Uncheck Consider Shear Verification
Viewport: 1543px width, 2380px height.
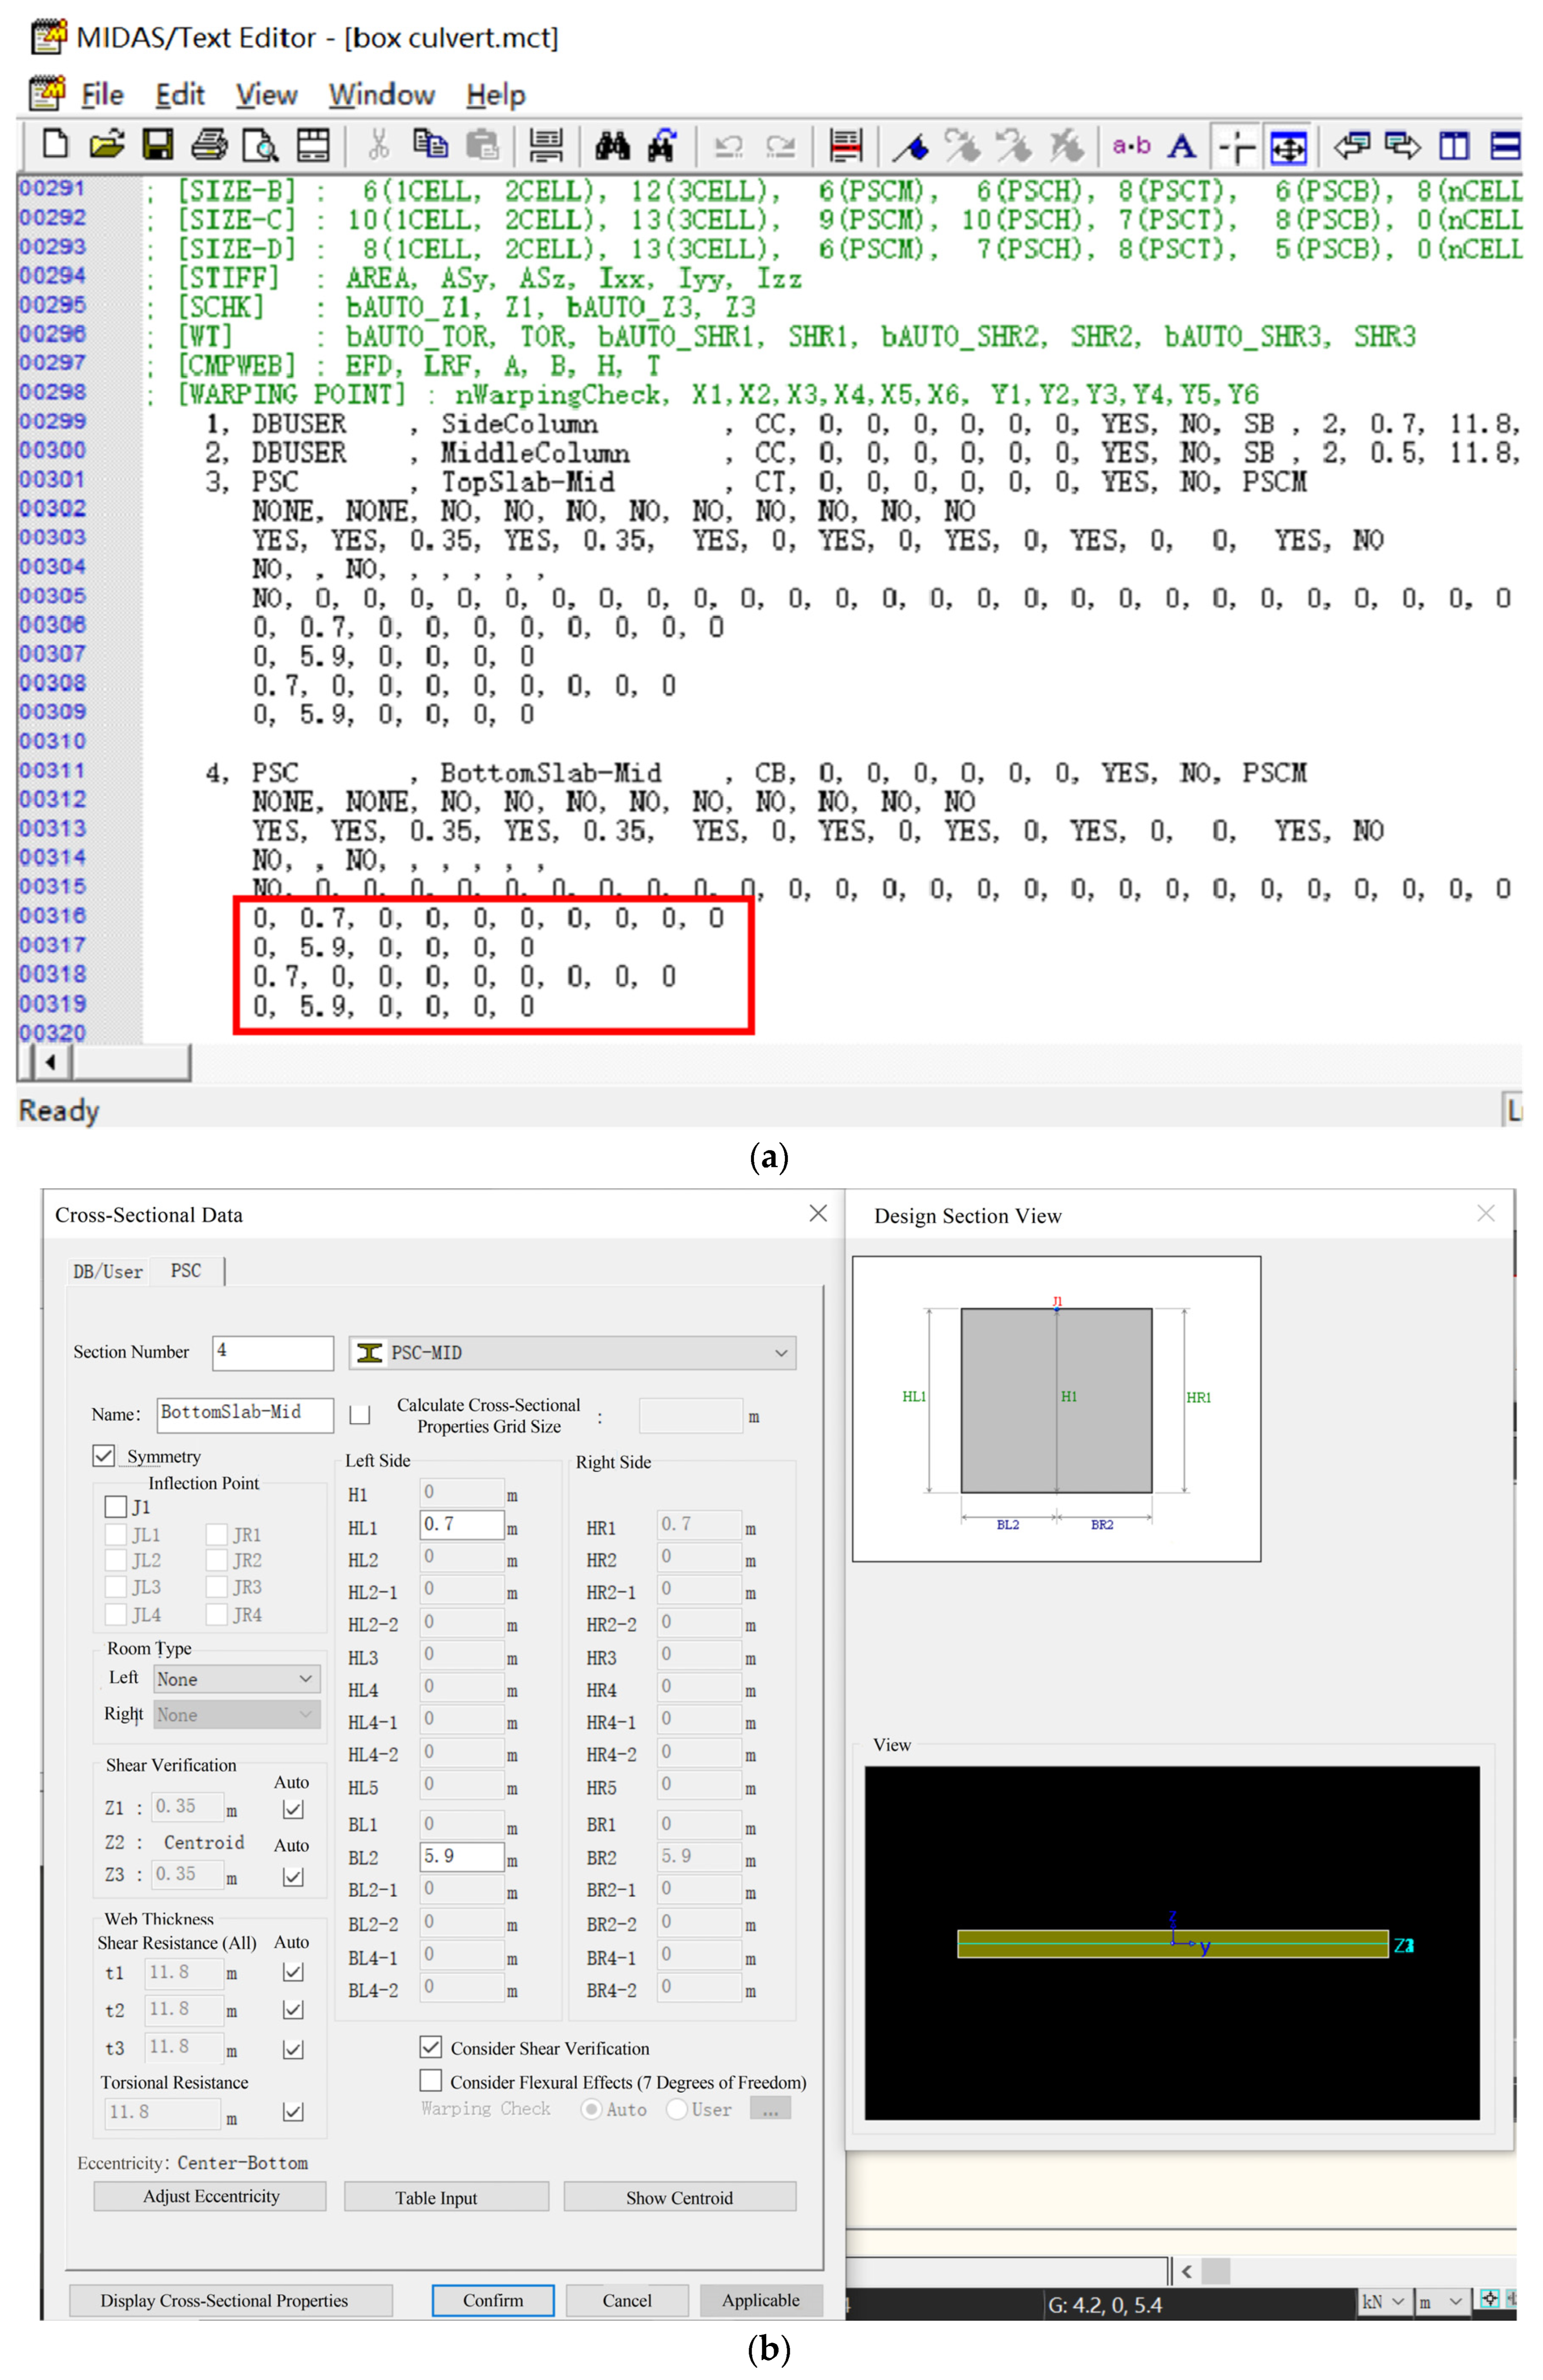click(431, 2046)
